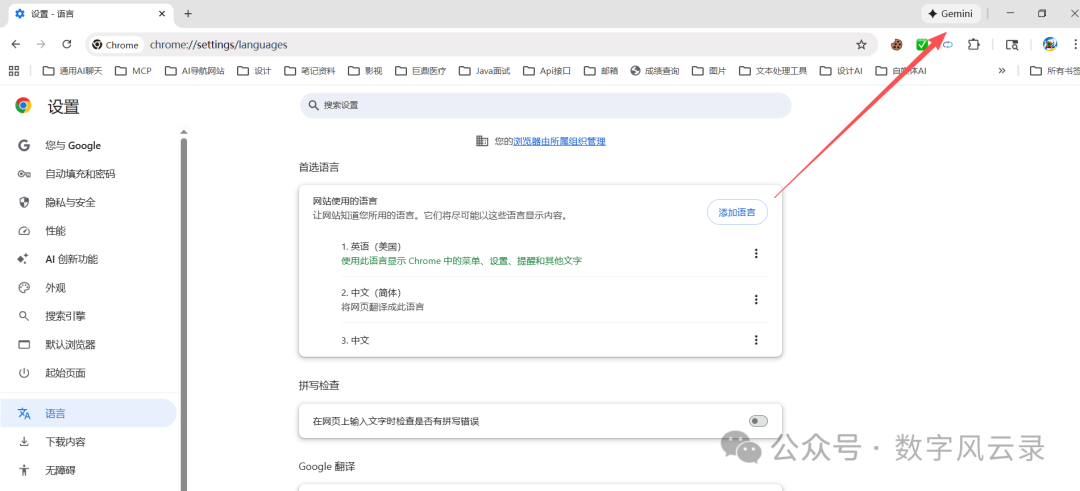Reload the page with the refresh icon
This screenshot has height=491, width=1080.
[67, 44]
